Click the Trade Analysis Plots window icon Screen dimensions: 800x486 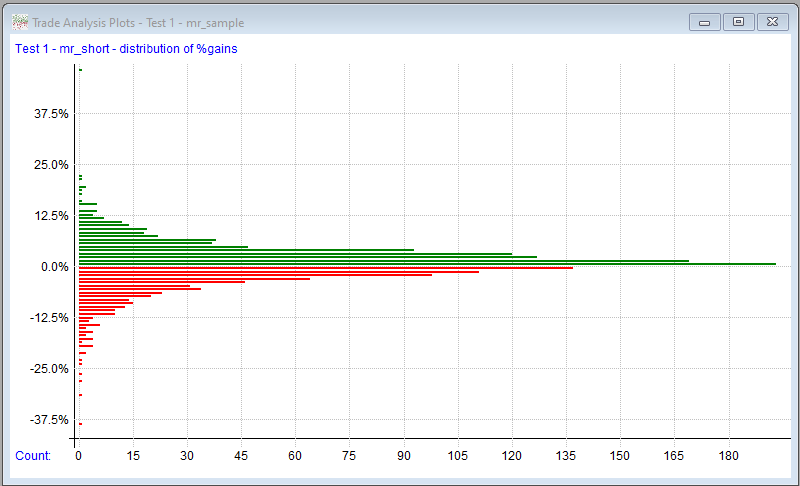19,22
